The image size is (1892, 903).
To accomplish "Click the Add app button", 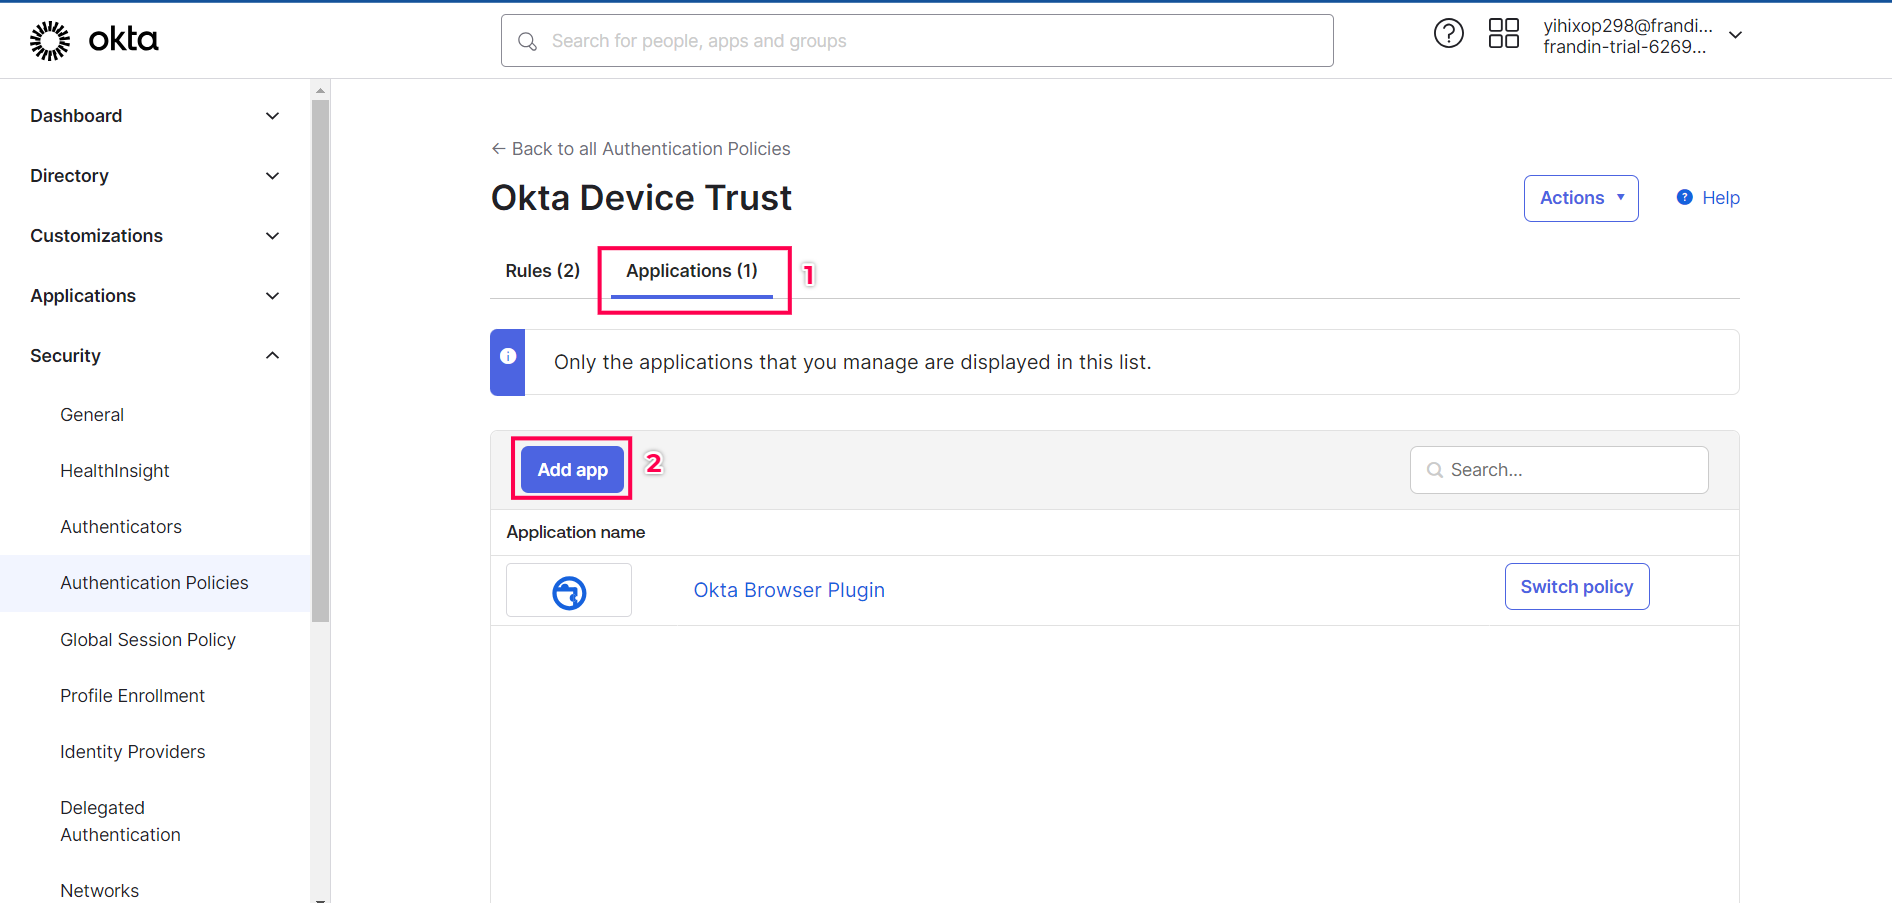I will [571, 469].
